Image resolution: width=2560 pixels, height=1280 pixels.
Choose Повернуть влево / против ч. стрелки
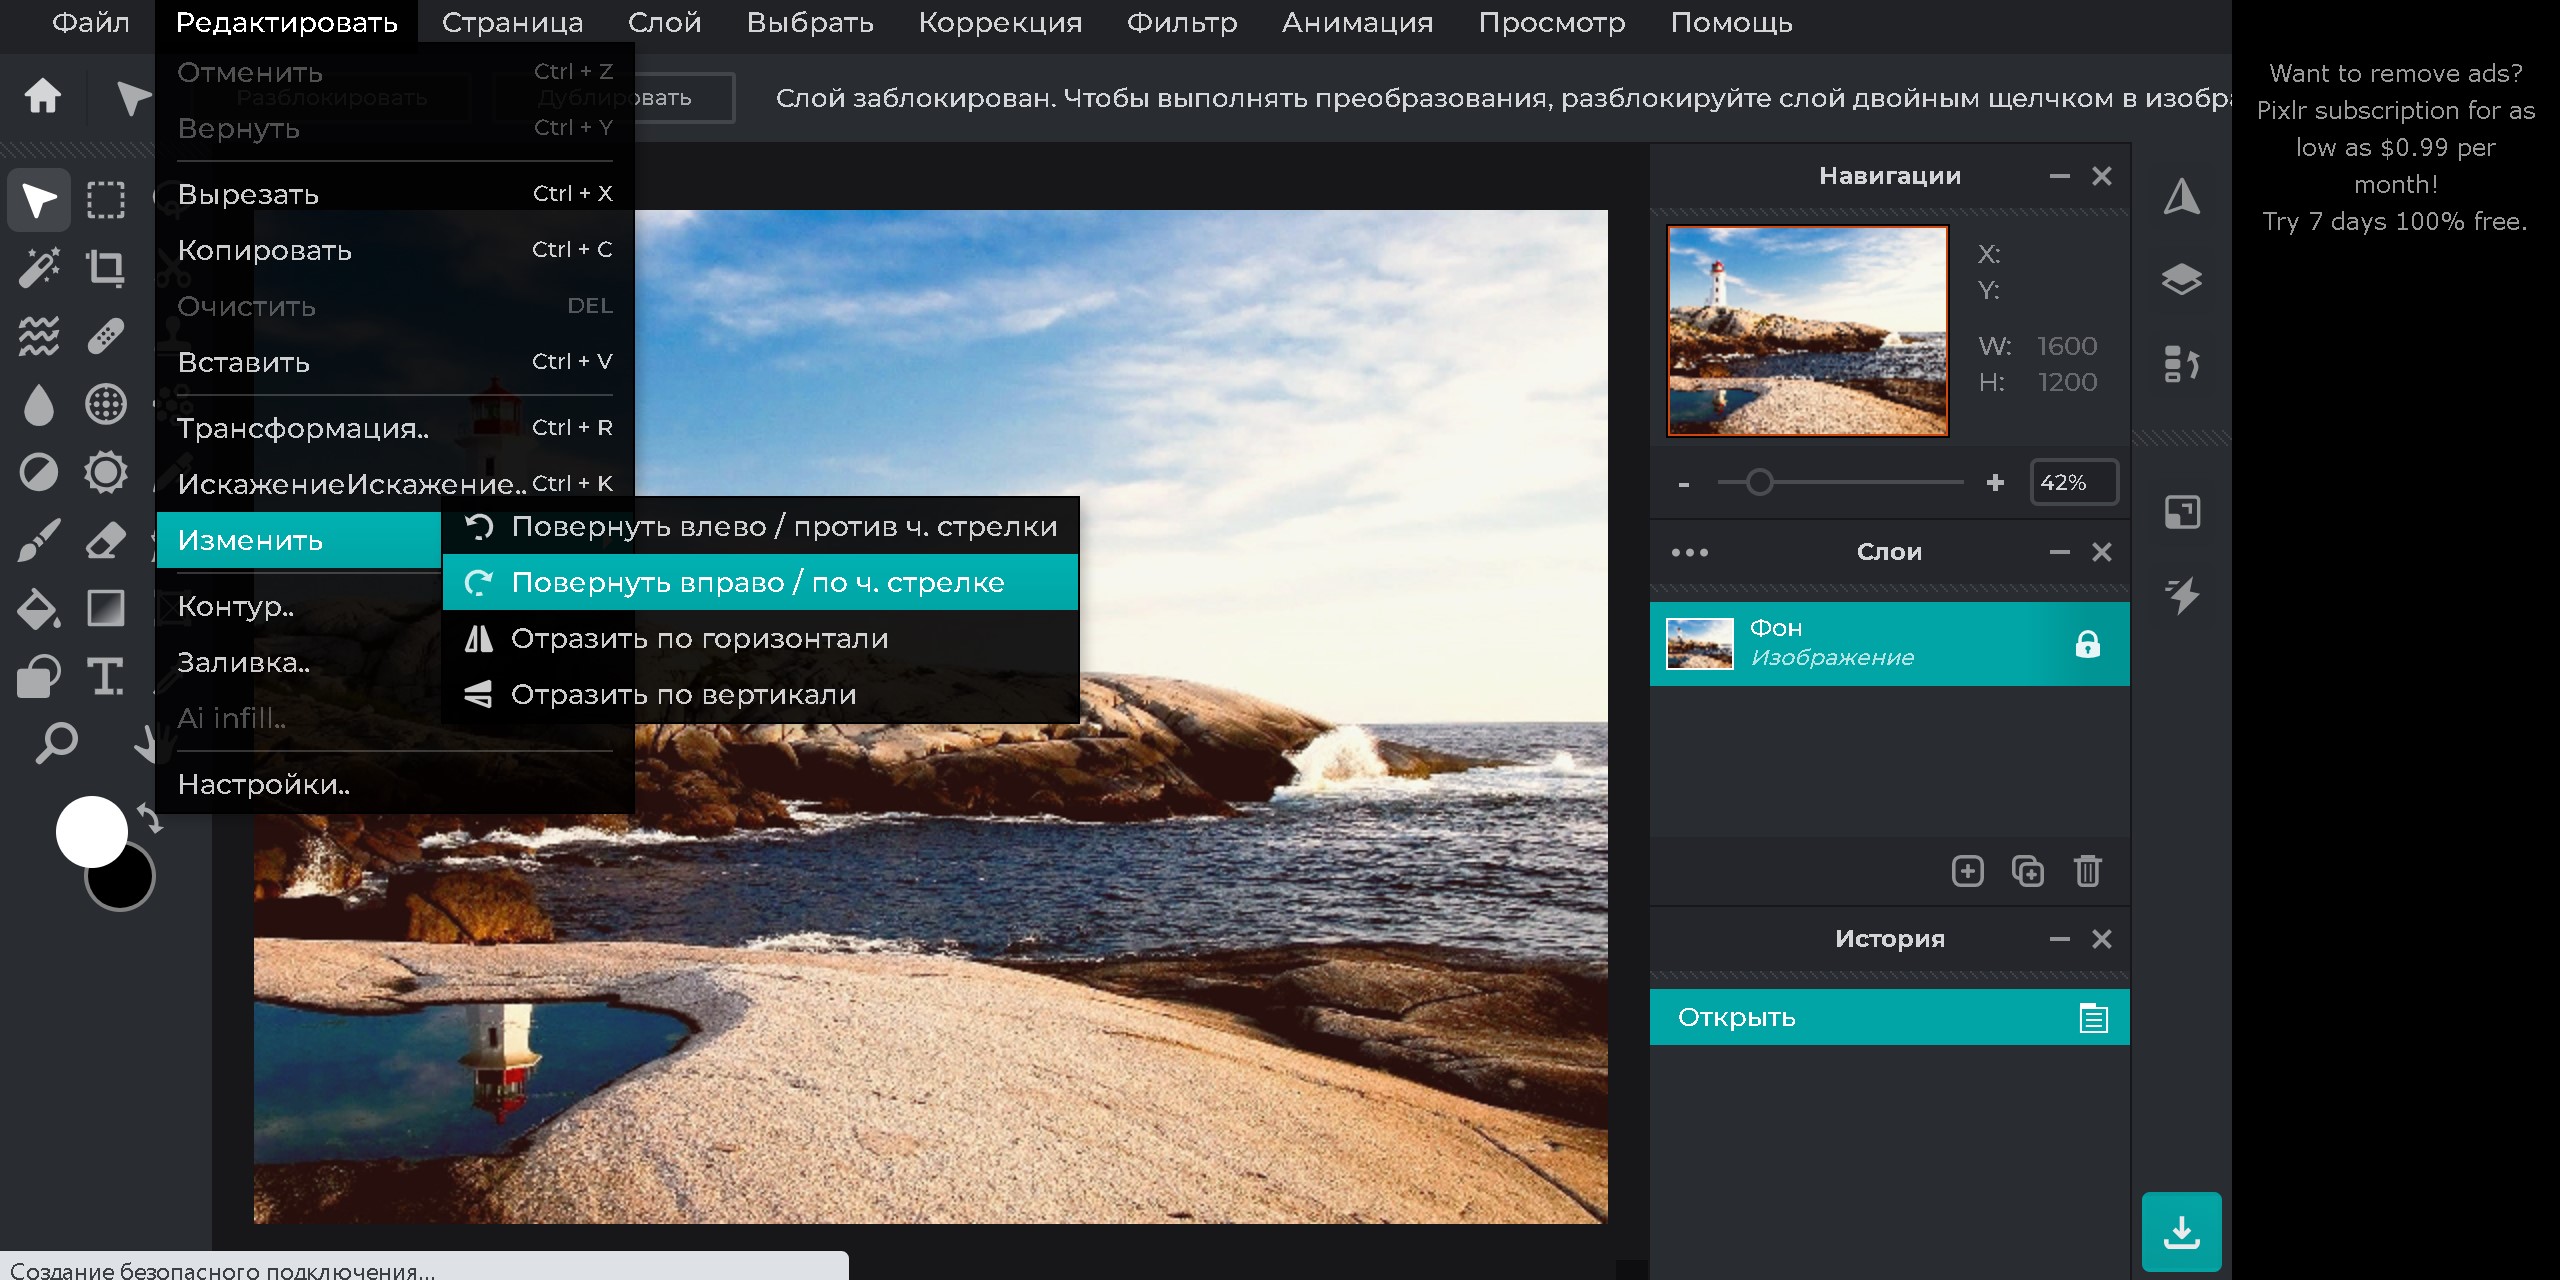pos(760,526)
